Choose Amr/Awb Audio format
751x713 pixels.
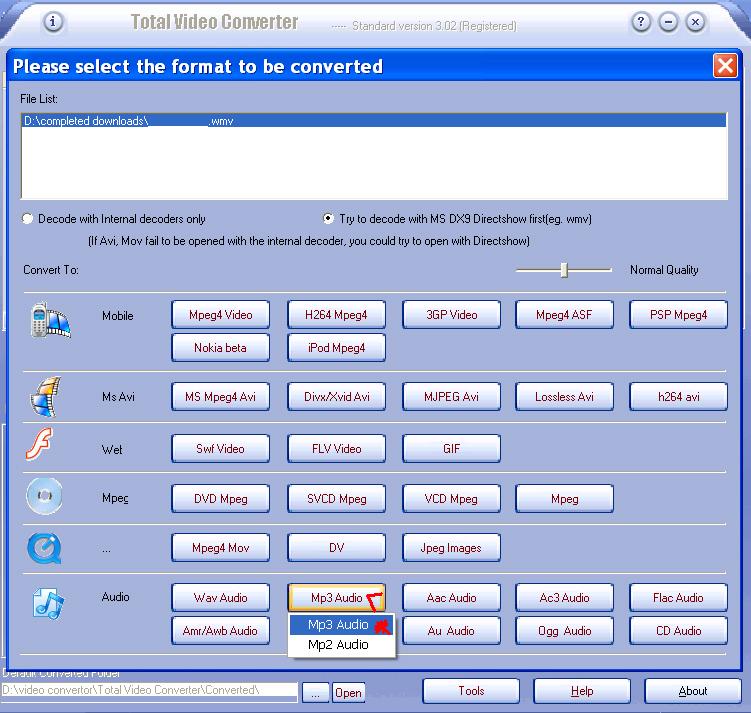tap(220, 631)
